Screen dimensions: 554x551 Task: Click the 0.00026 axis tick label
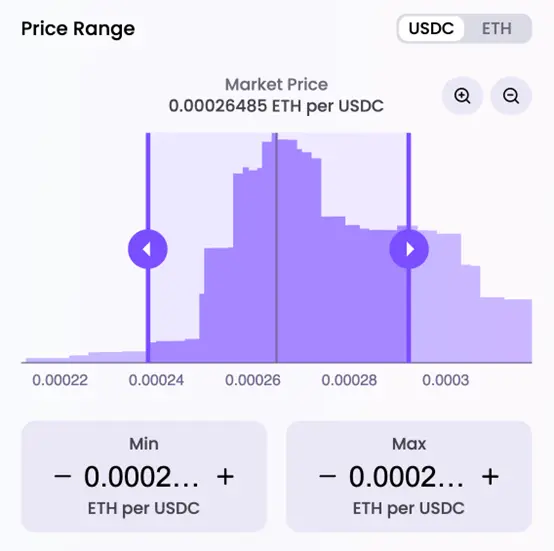[253, 380]
